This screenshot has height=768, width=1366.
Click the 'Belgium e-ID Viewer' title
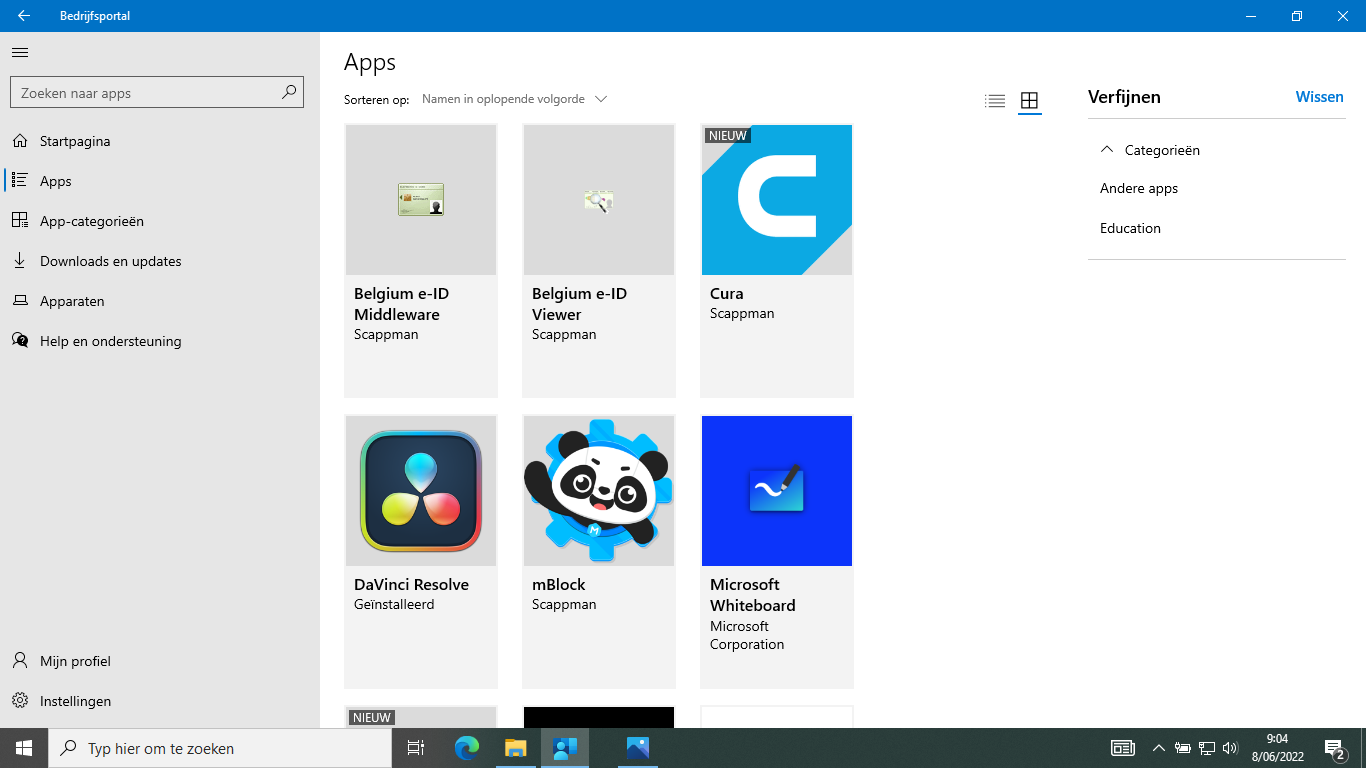[579, 304]
